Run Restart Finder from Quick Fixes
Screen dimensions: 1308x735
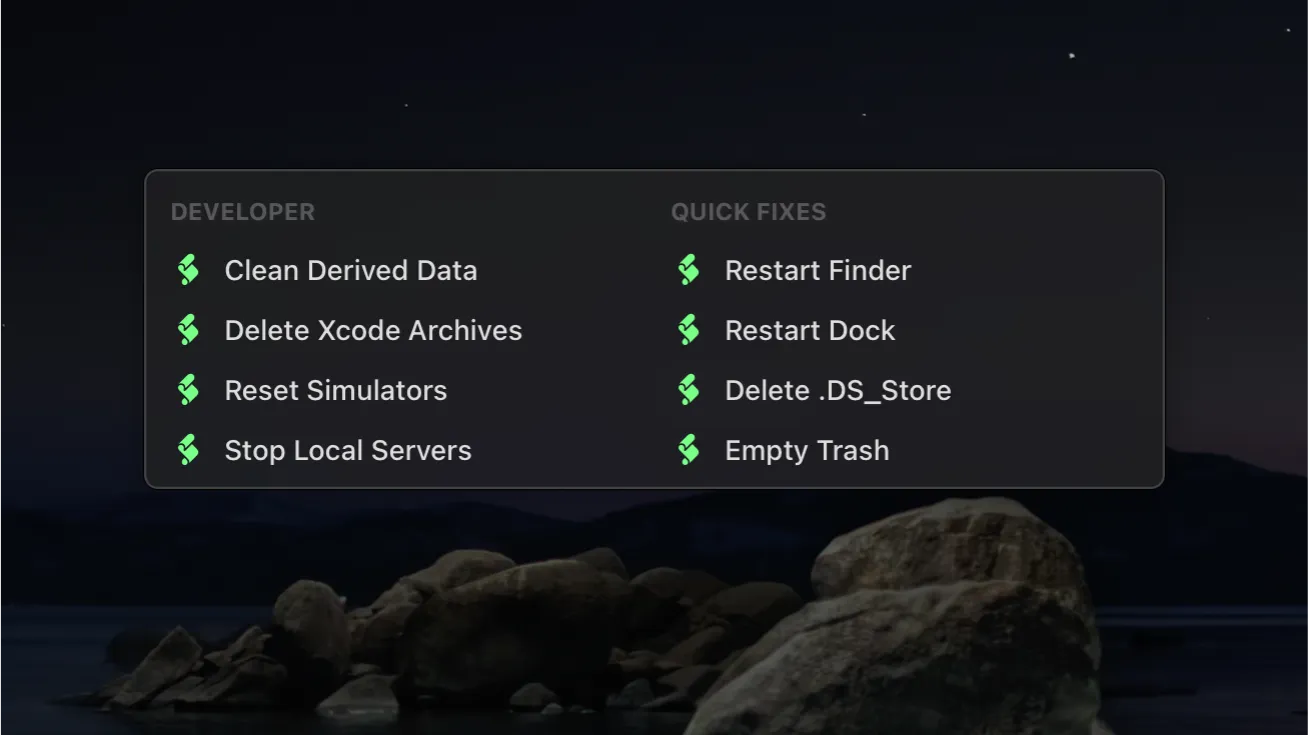[x=818, y=270]
